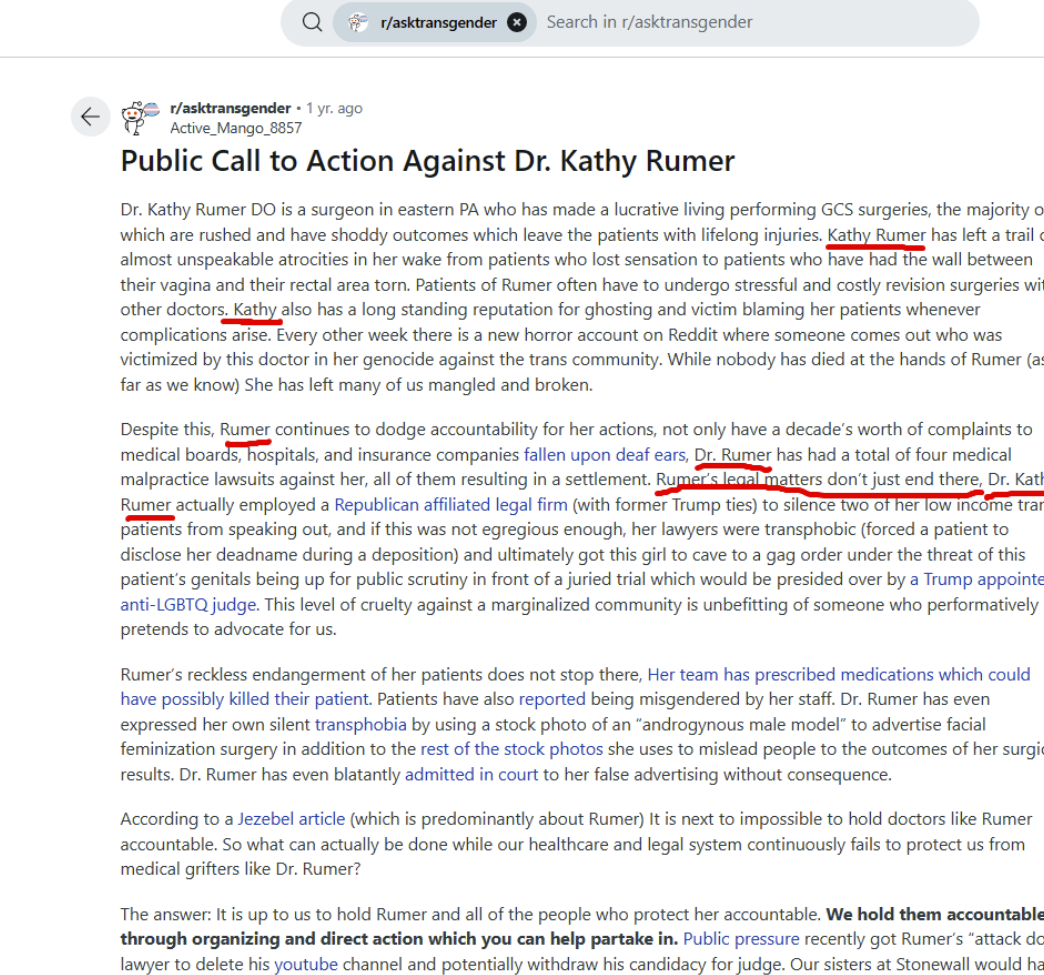
Task: Select the r/asktransgender search scope chip
Action: point(435,23)
